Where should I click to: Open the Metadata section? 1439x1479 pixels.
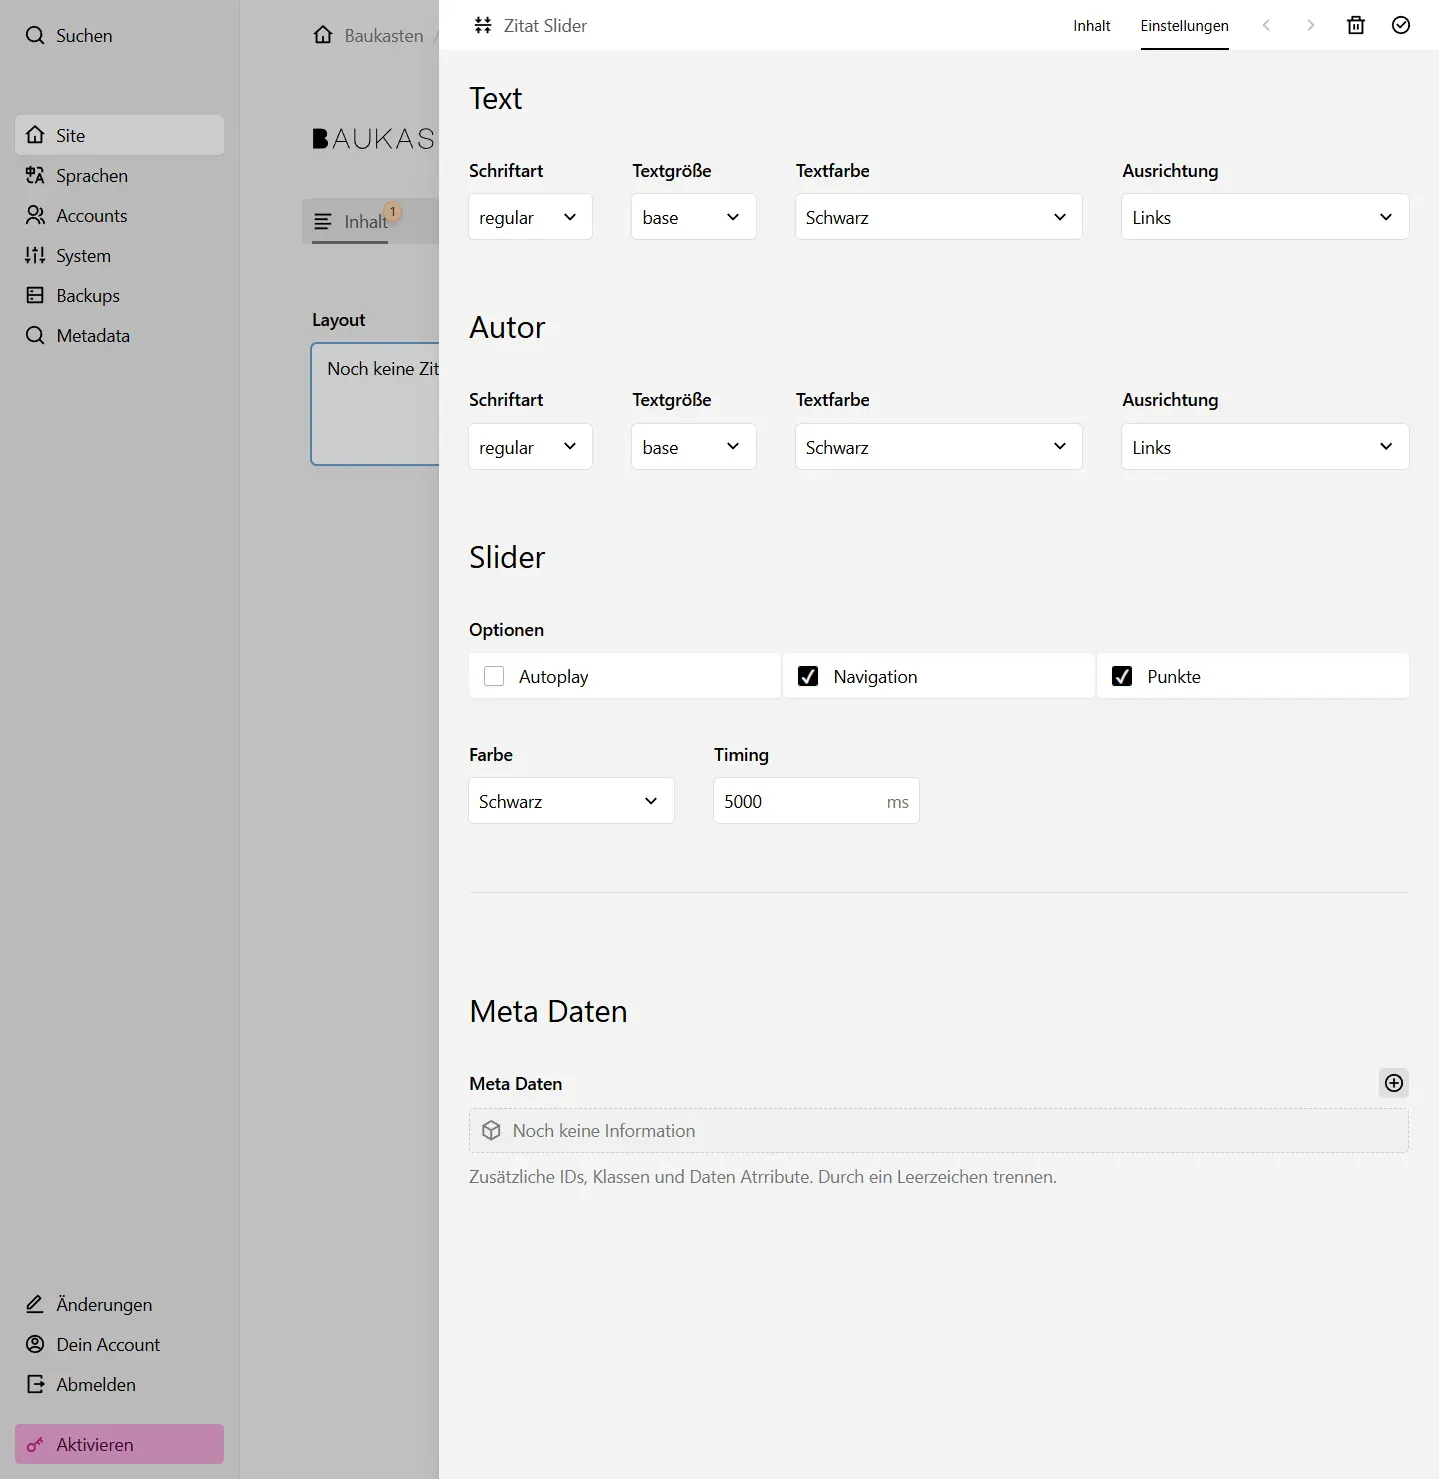coord(92,335)
